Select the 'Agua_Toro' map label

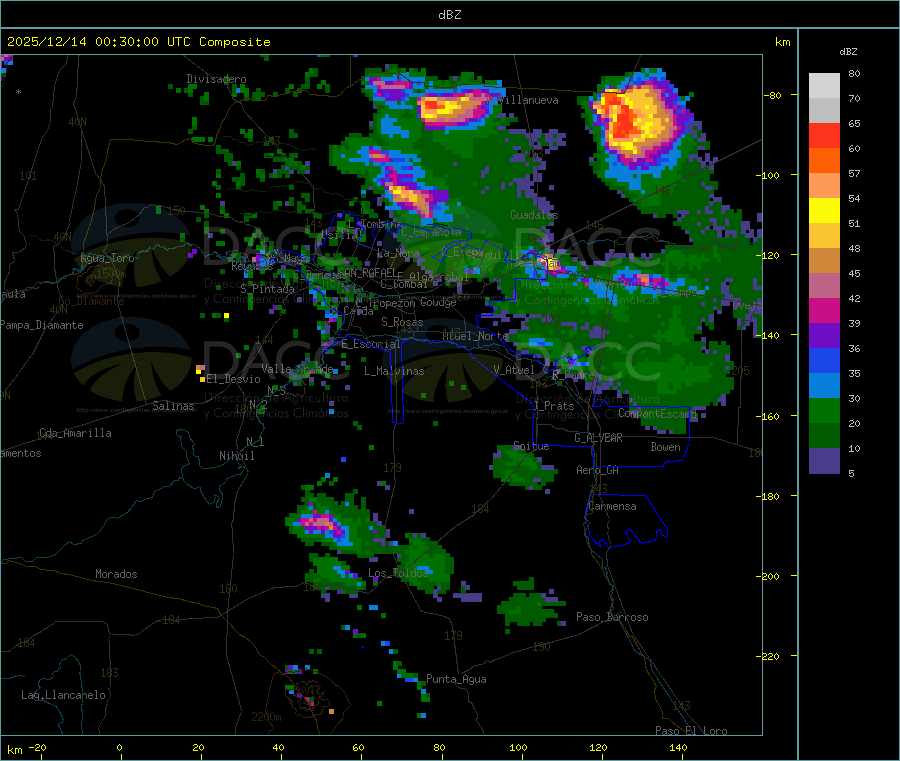point(107,258)
